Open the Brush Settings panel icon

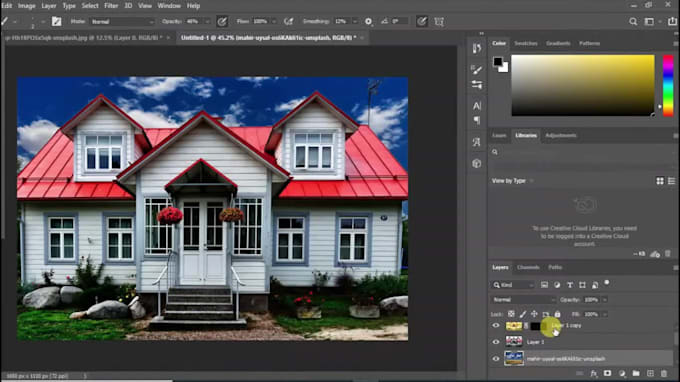(477, 85)
